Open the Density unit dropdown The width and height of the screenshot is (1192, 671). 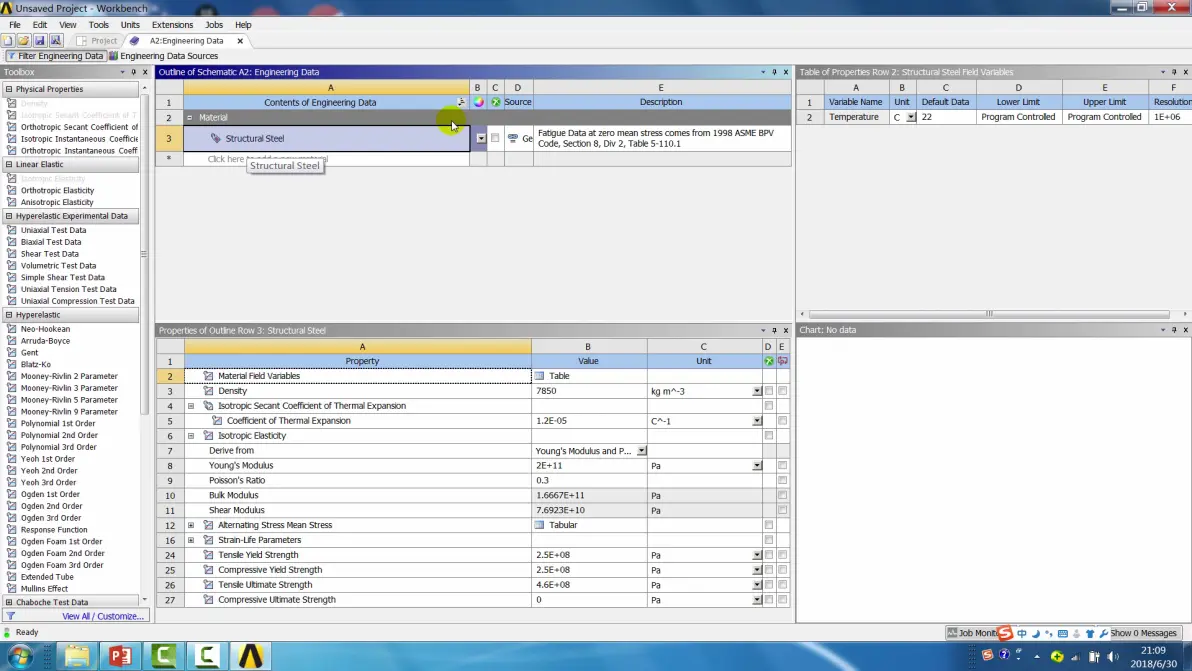click(x=756, y=391)
